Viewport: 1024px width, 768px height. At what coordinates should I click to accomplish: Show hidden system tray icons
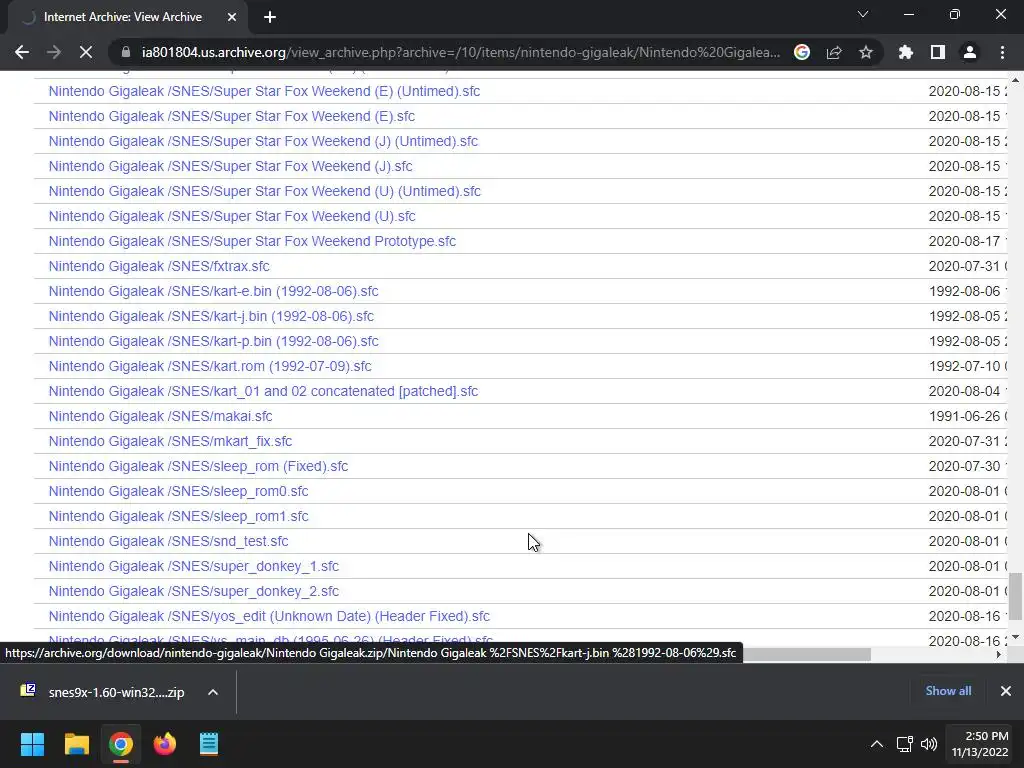876,744
